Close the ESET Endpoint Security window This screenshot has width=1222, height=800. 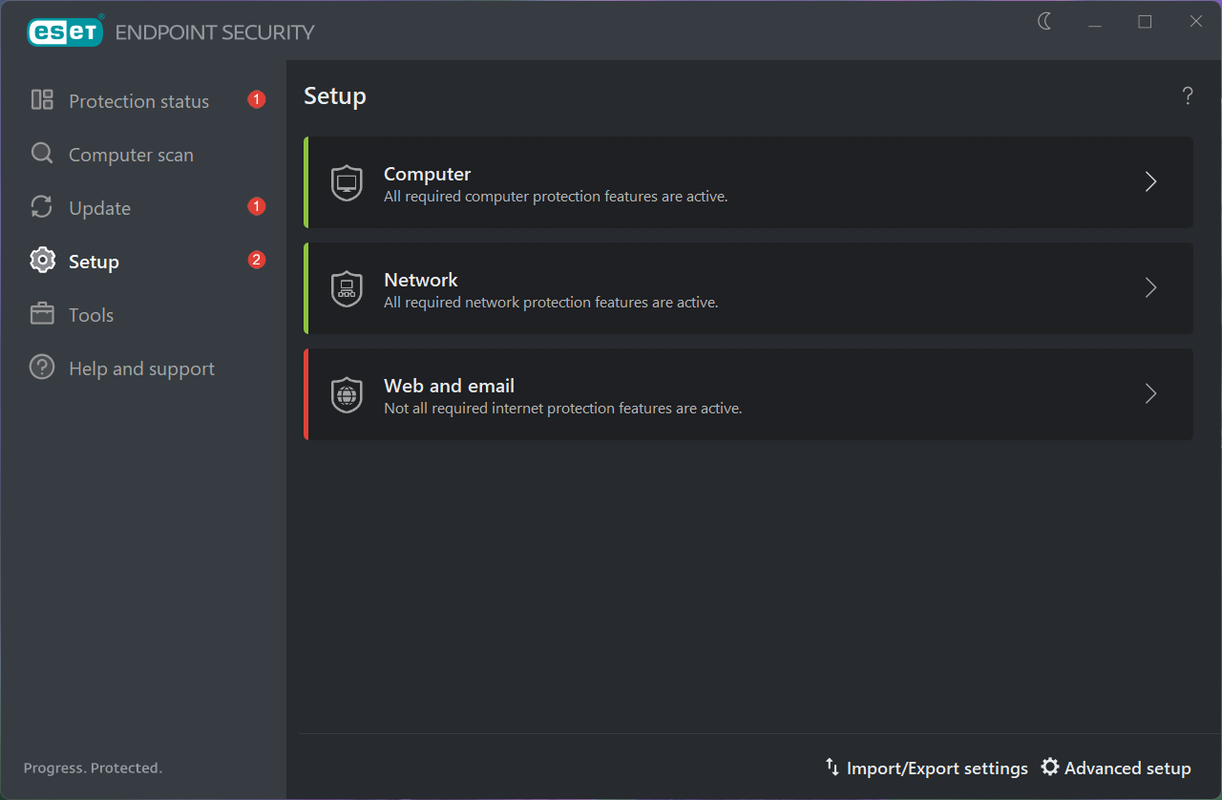click(x=1196, y=22)
